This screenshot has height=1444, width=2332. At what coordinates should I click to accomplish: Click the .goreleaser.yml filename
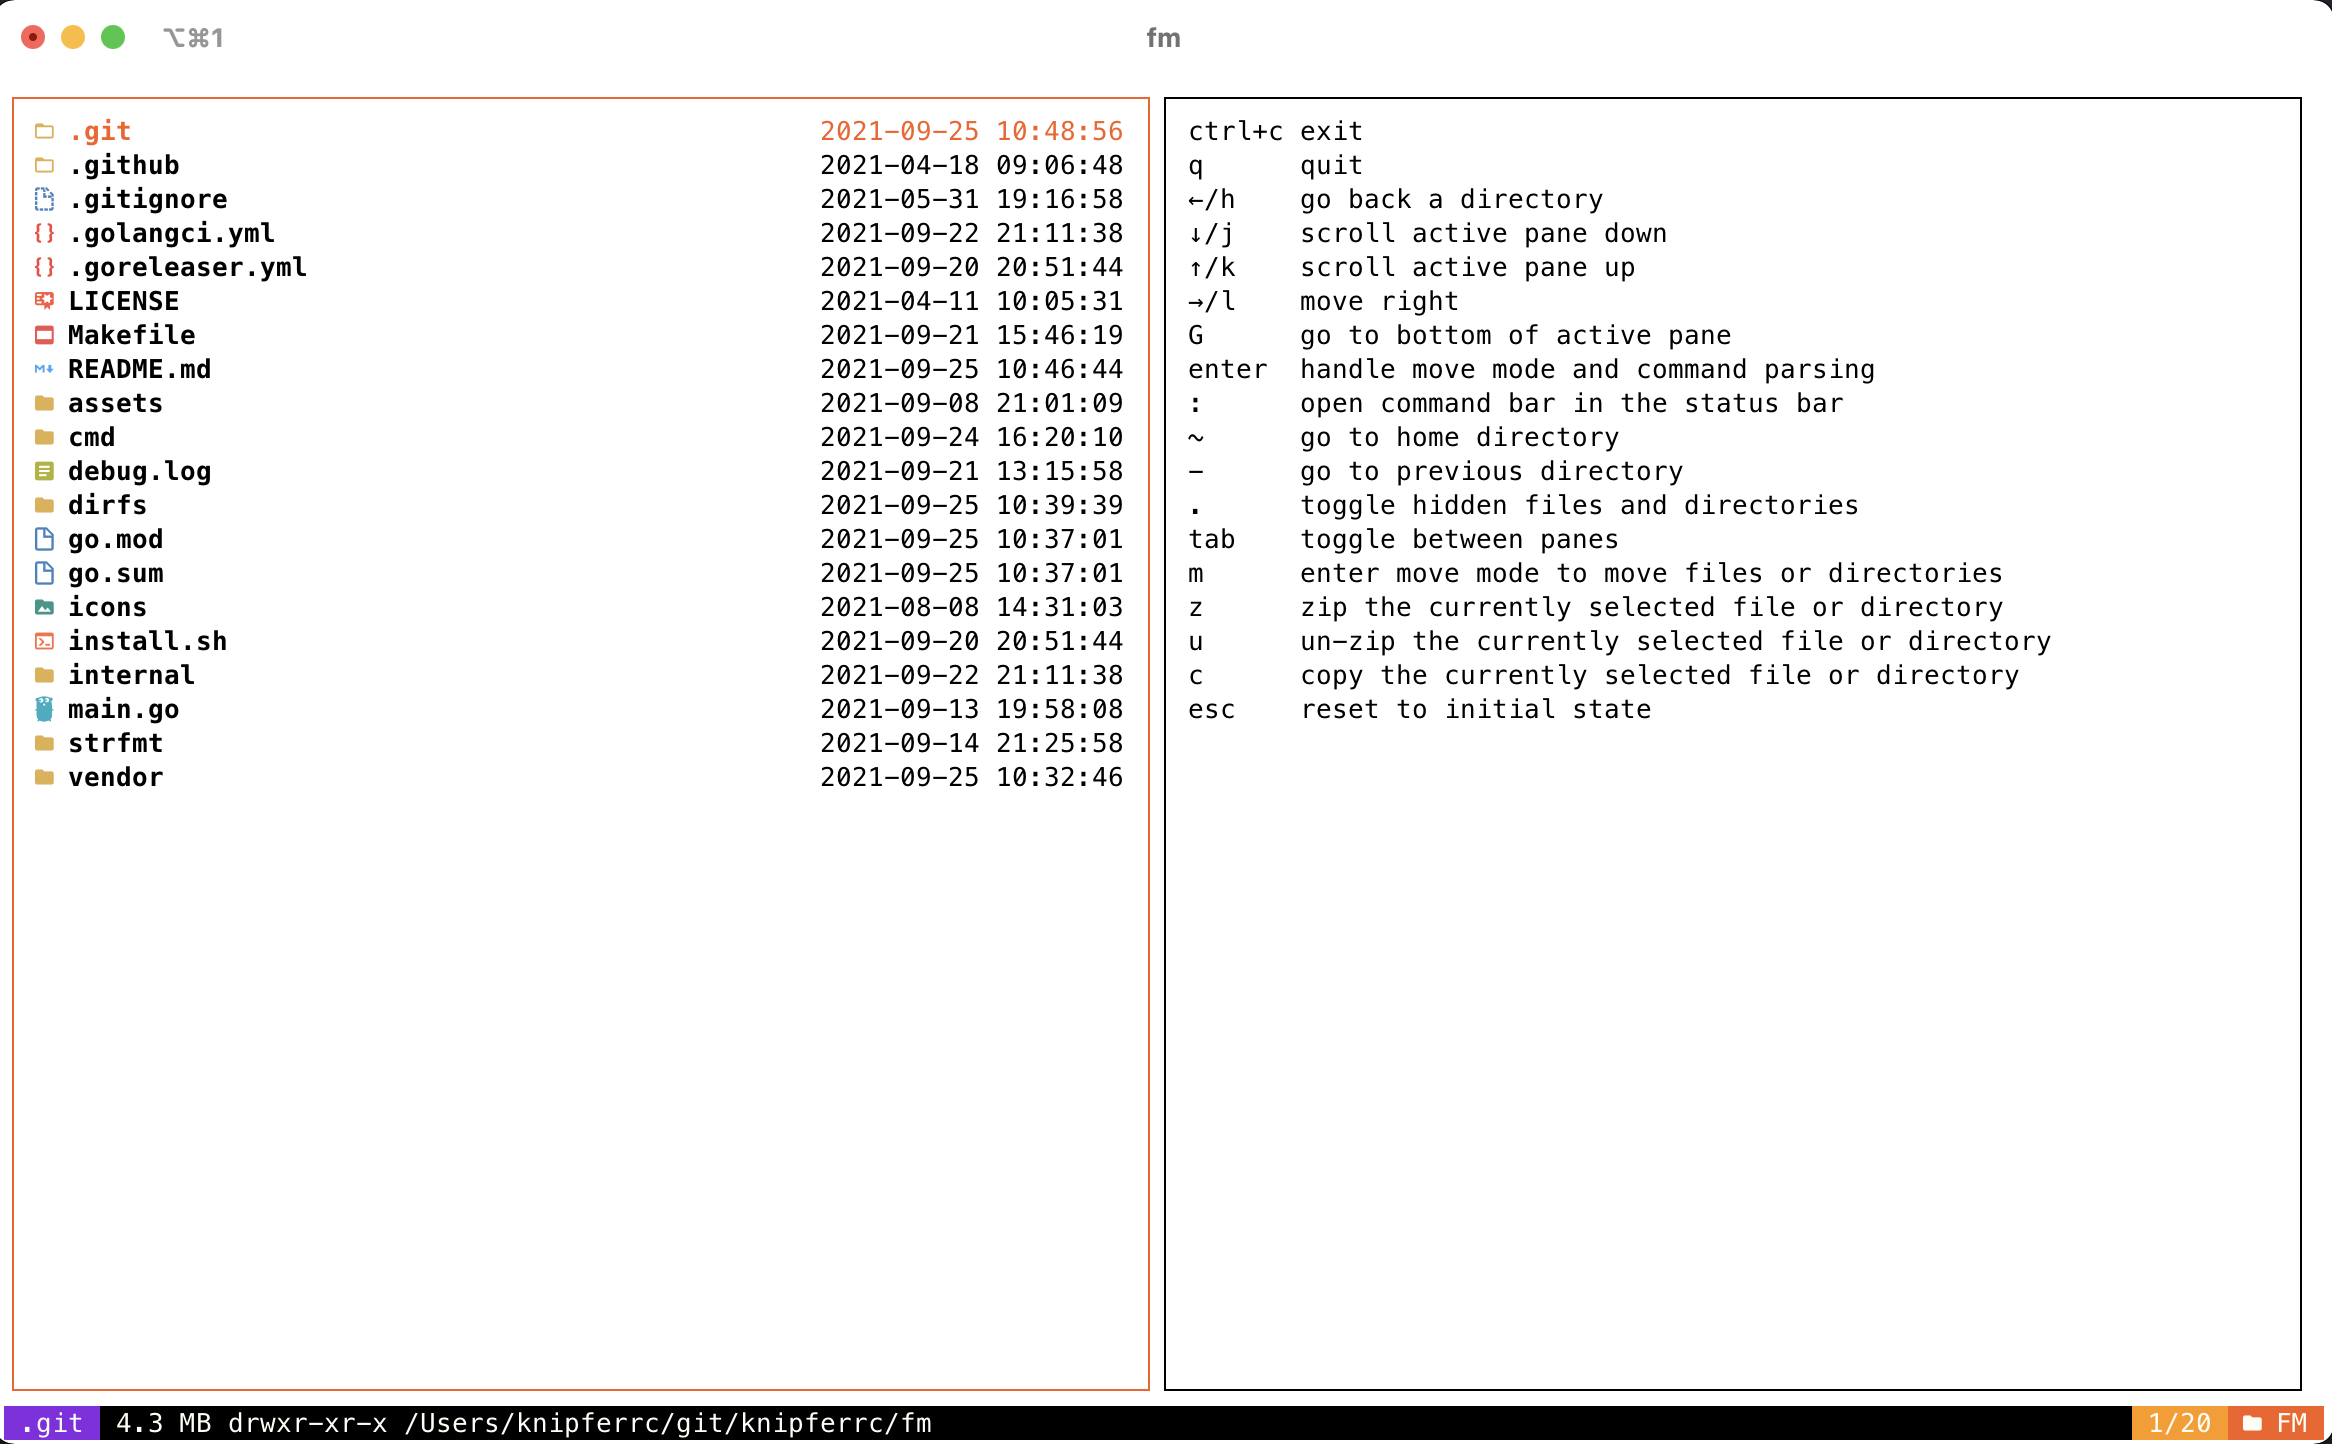click(x=187, y=267)
